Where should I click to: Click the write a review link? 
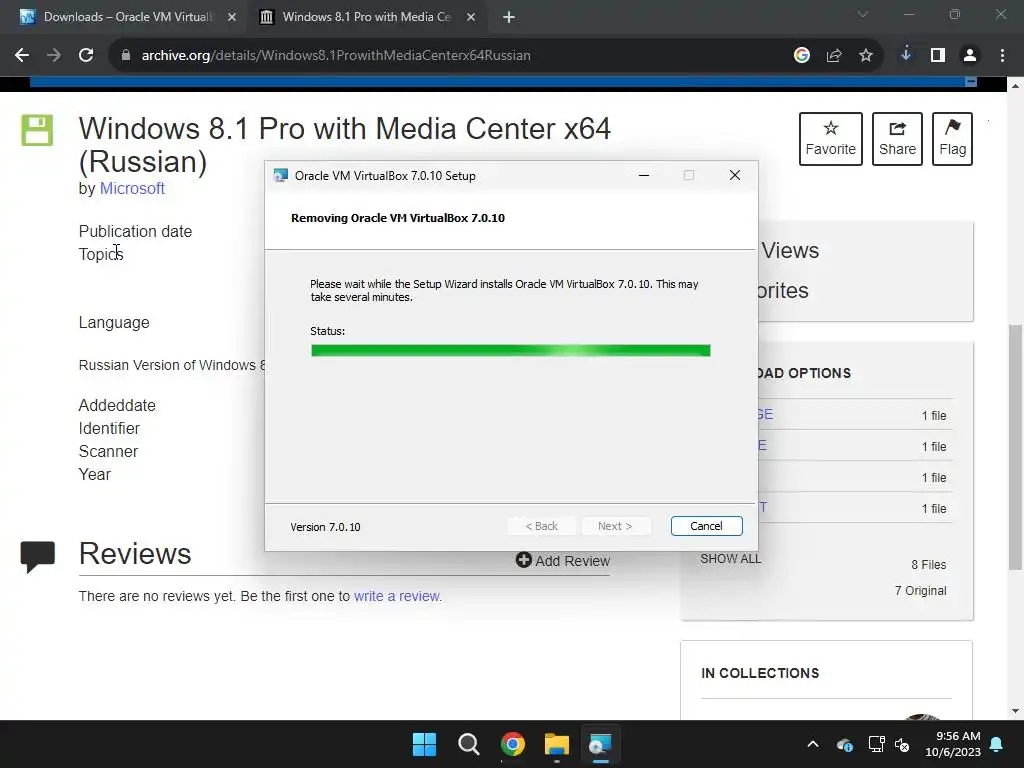(396, 596)
